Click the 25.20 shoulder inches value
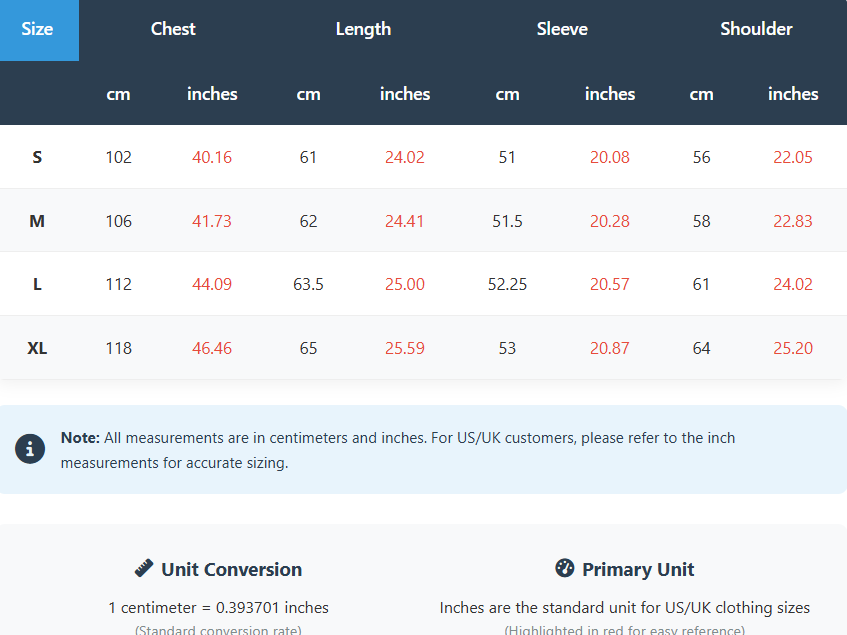 [x=793, y=348]
